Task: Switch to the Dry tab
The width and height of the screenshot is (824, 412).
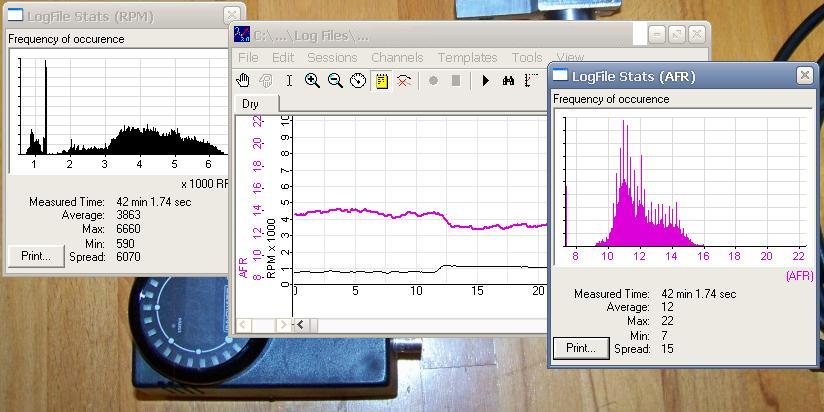Action: tap(250, 104)
